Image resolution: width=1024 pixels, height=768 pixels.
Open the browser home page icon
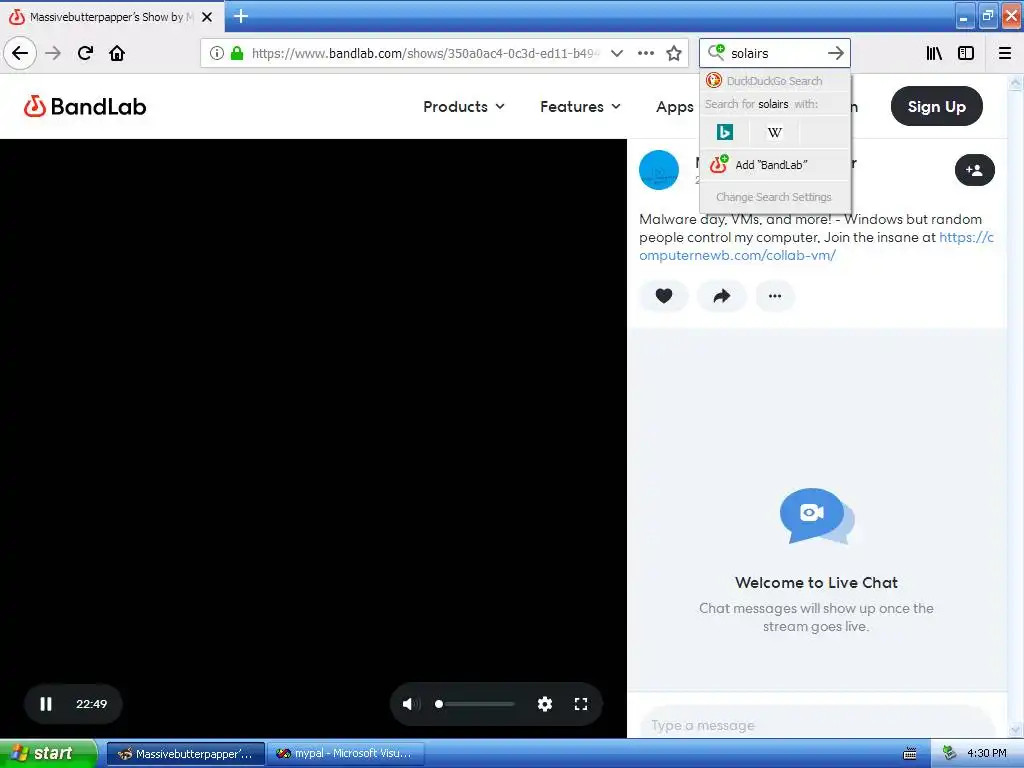click(x=117, y=53)
